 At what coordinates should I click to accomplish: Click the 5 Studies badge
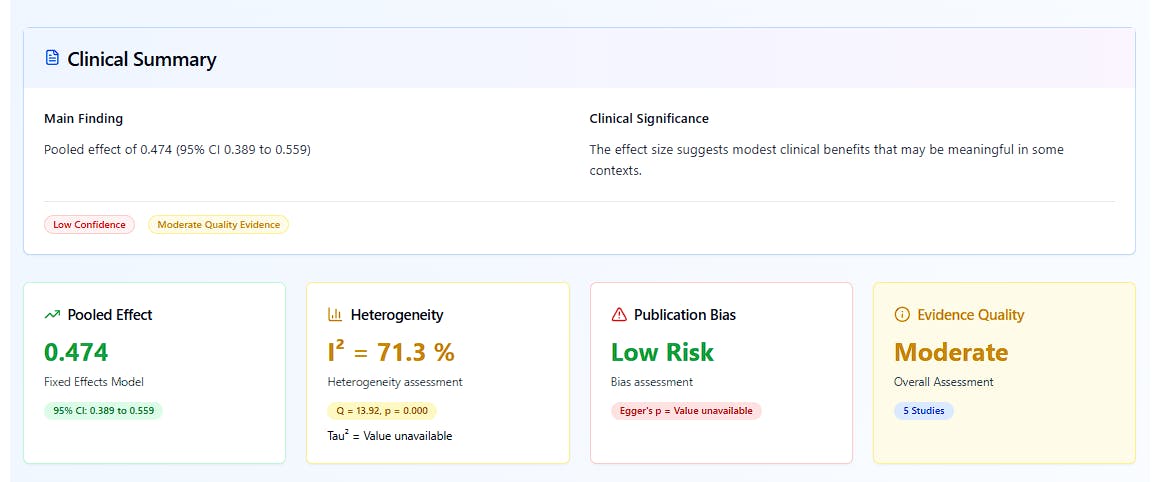coord(923,411)
